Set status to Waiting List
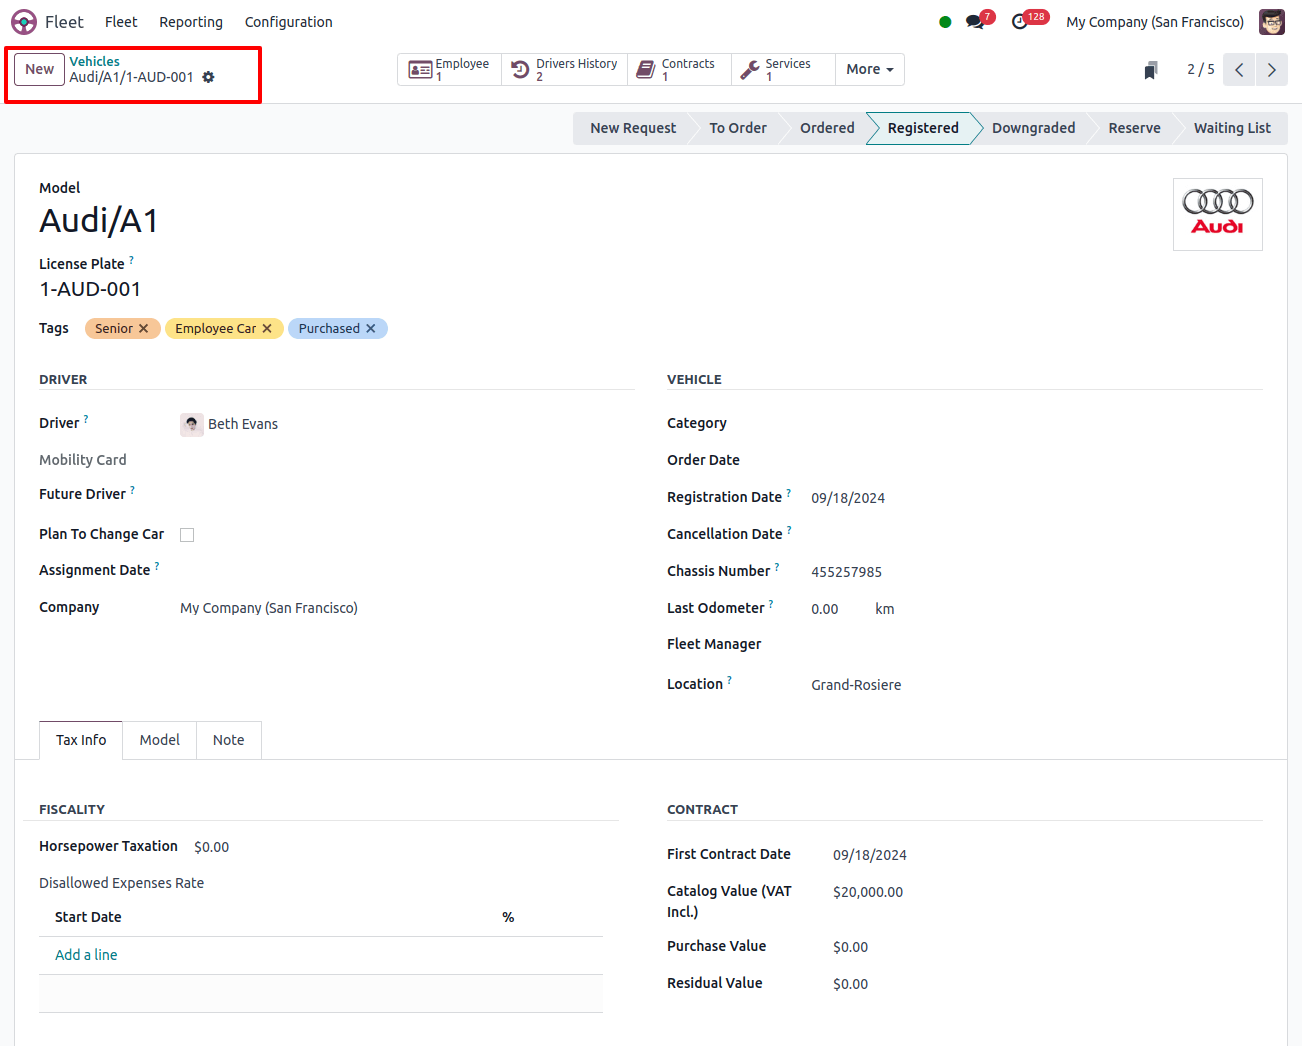The width and height of the screenshot is (1302, 1046). click(1232, 128)
